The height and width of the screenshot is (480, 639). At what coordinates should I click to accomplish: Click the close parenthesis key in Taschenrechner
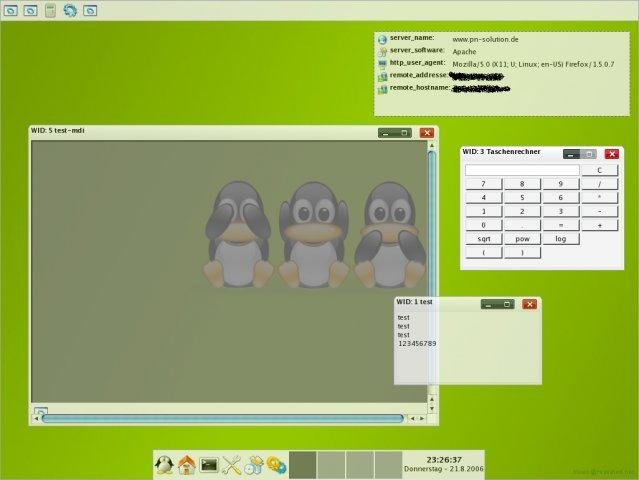point(522,253)
